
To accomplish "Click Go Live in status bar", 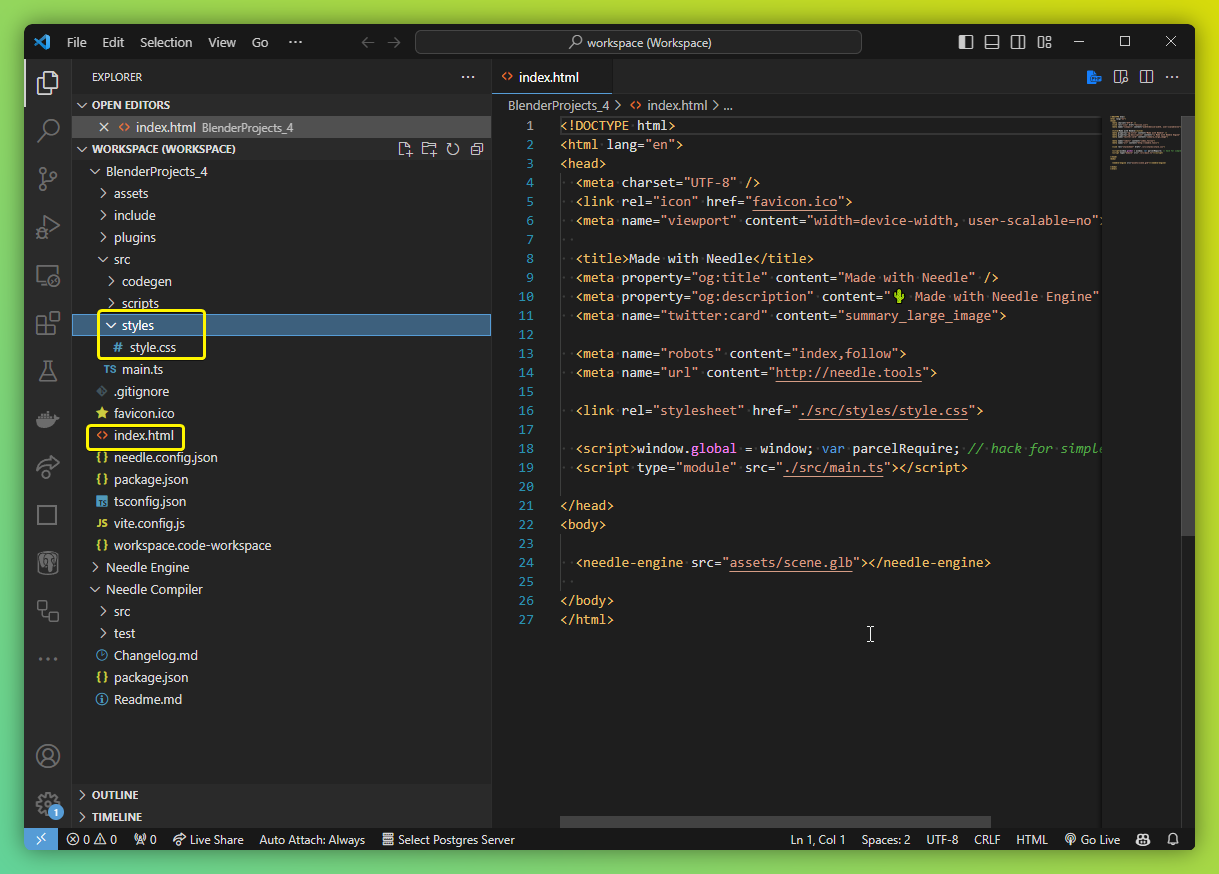I will coord(1092,840).
